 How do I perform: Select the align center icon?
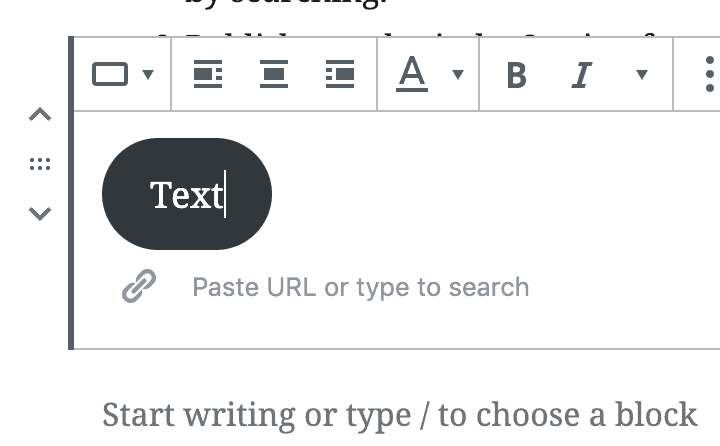(x=274, y=74)
